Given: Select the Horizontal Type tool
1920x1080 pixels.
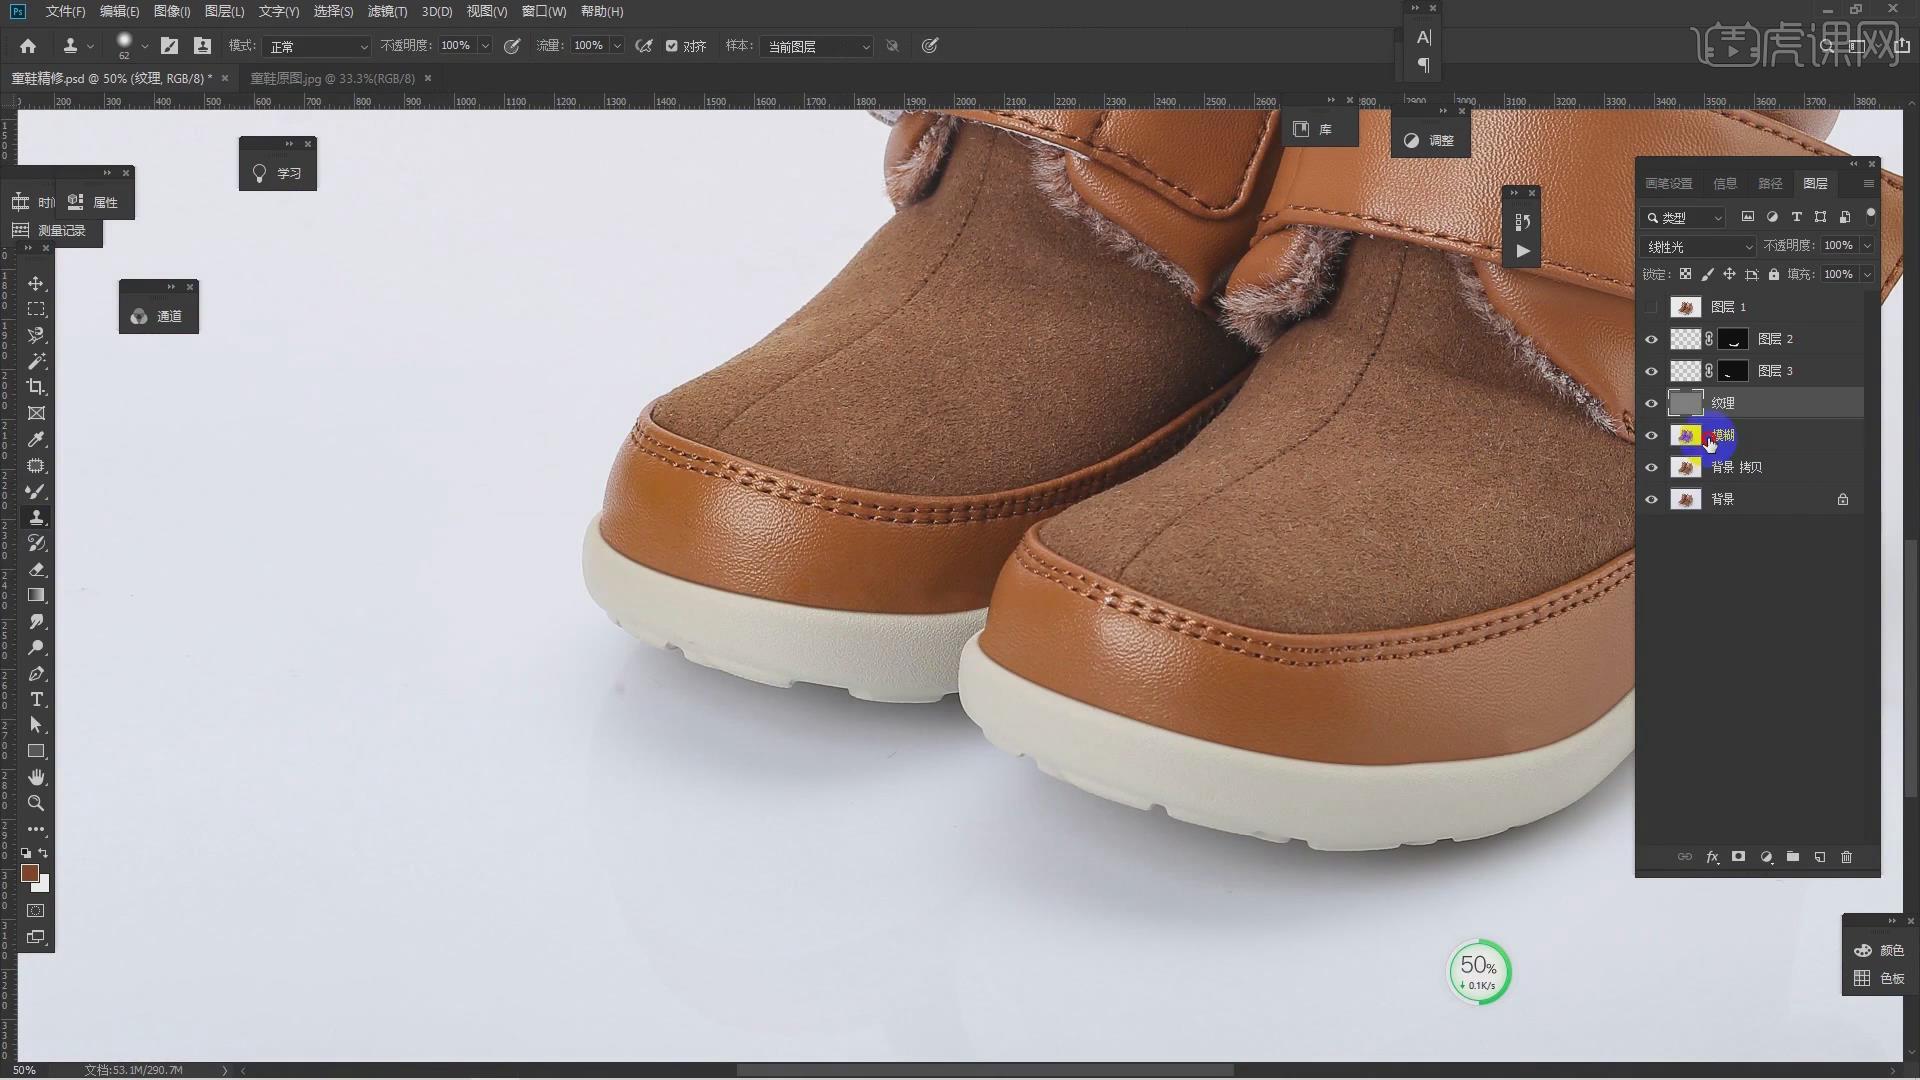Looking at the screenshot, I should pyautogui.click(x=36, y=699).
